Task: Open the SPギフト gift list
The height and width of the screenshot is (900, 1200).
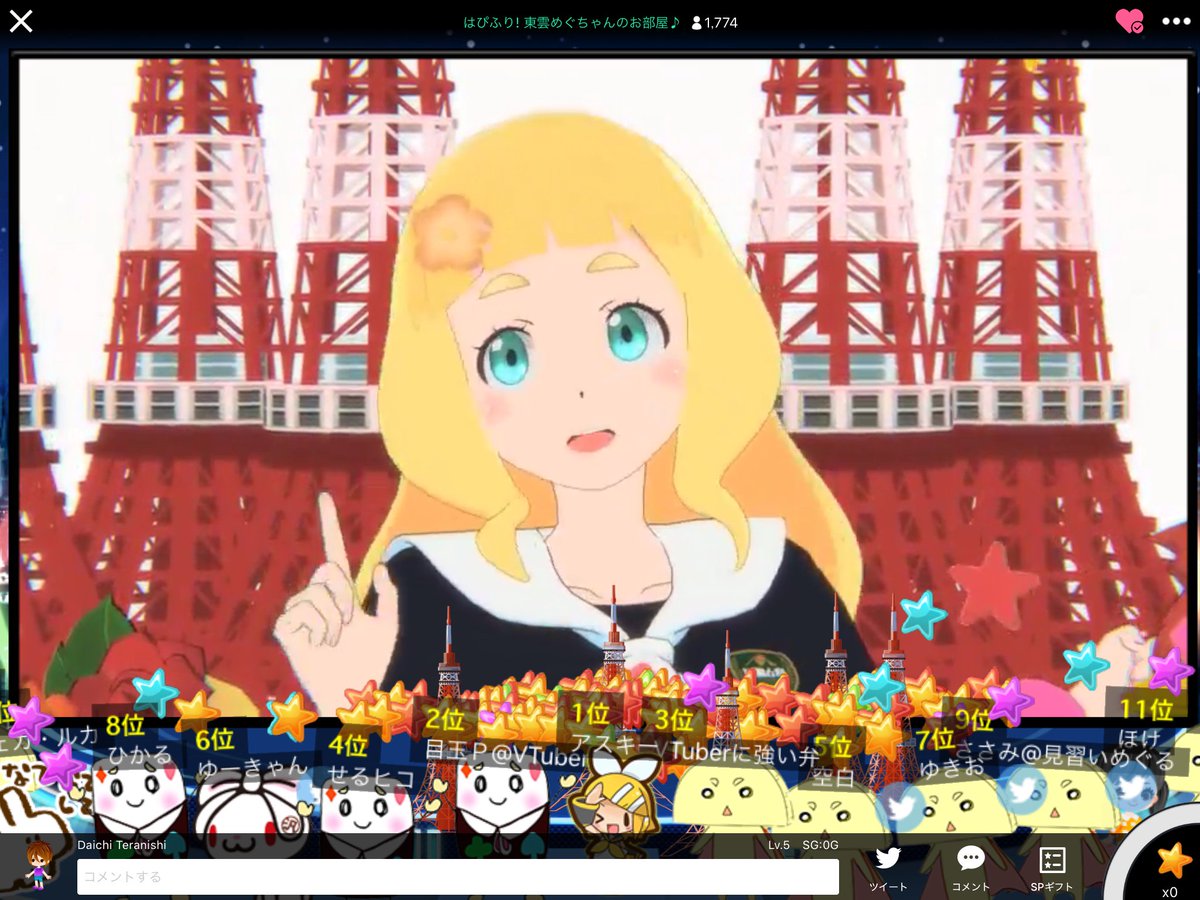Action: 1051,868
